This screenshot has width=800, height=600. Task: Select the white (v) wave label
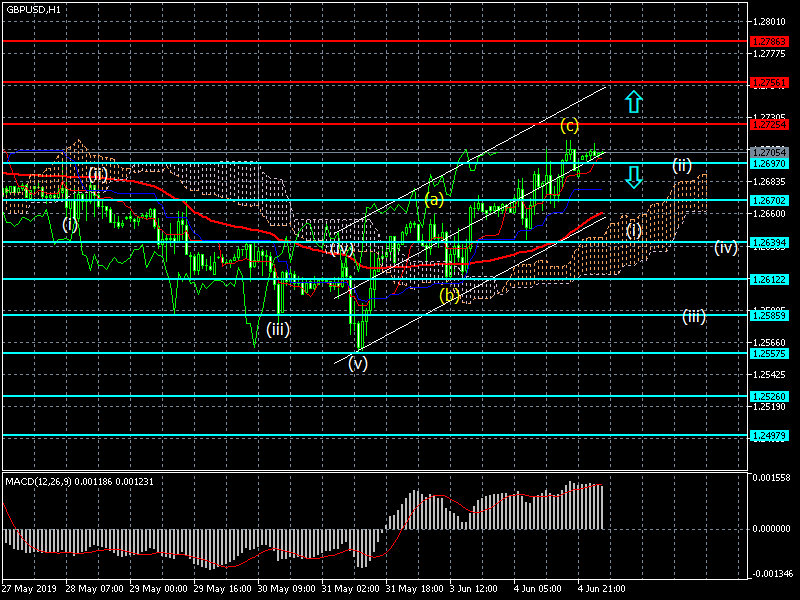tap(358, 363)
